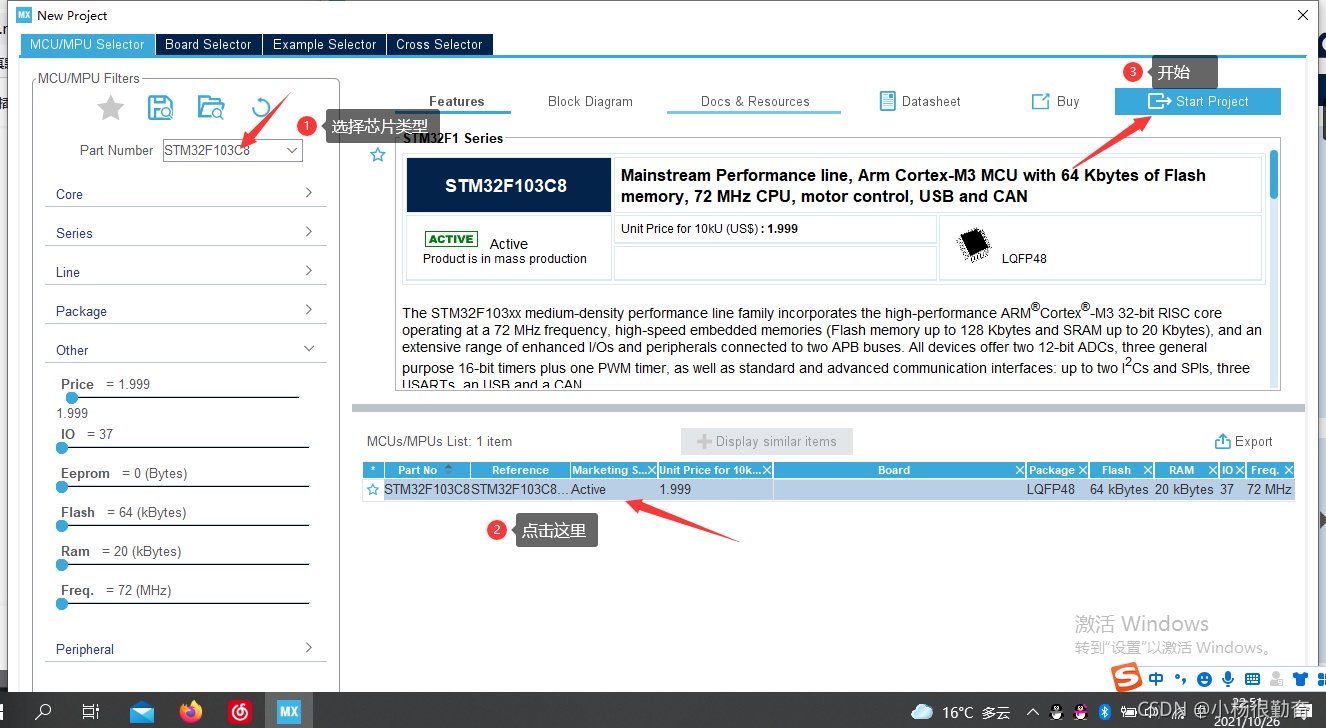Sort list by Part No column header
Screen dimensions: 1326x728
426,470
